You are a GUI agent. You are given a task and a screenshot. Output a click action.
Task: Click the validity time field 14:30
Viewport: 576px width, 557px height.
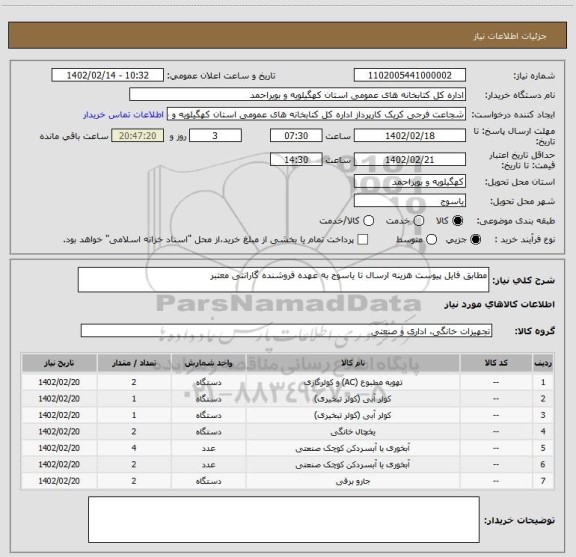296,160
